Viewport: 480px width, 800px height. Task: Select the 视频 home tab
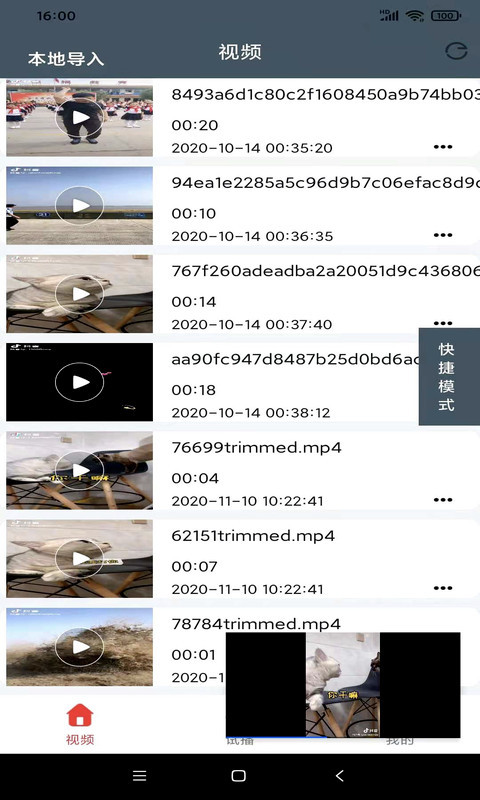(80, 724)
